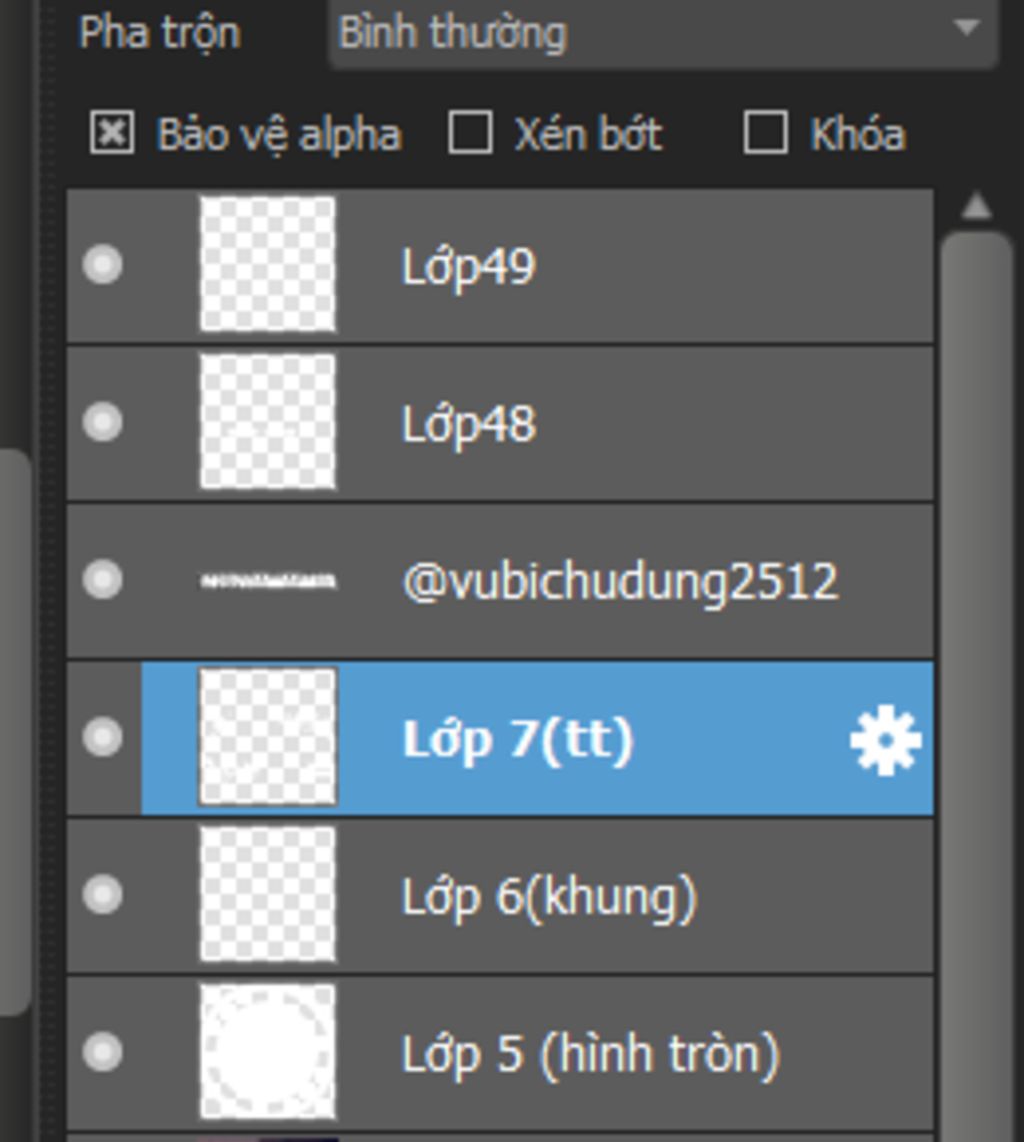Open settings gear of Lớp 7(tt) layer
Image resolution: width=1024 pixels, height=1142 pixels.
point(885,739)
